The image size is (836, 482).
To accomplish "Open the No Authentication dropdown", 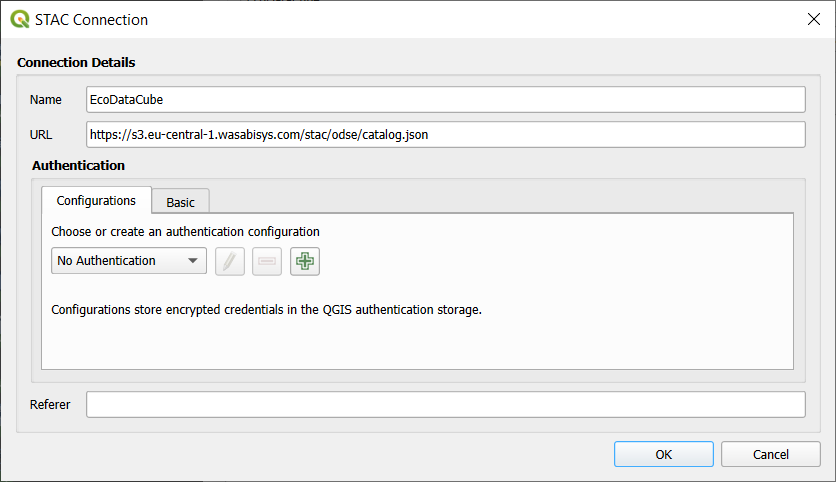I will (129, 261).
